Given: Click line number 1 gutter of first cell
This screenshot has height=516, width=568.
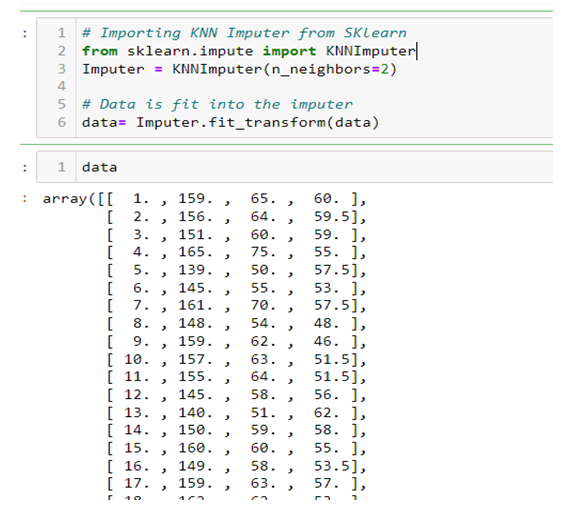Looking at the screenshot, I should coord(62,33).
